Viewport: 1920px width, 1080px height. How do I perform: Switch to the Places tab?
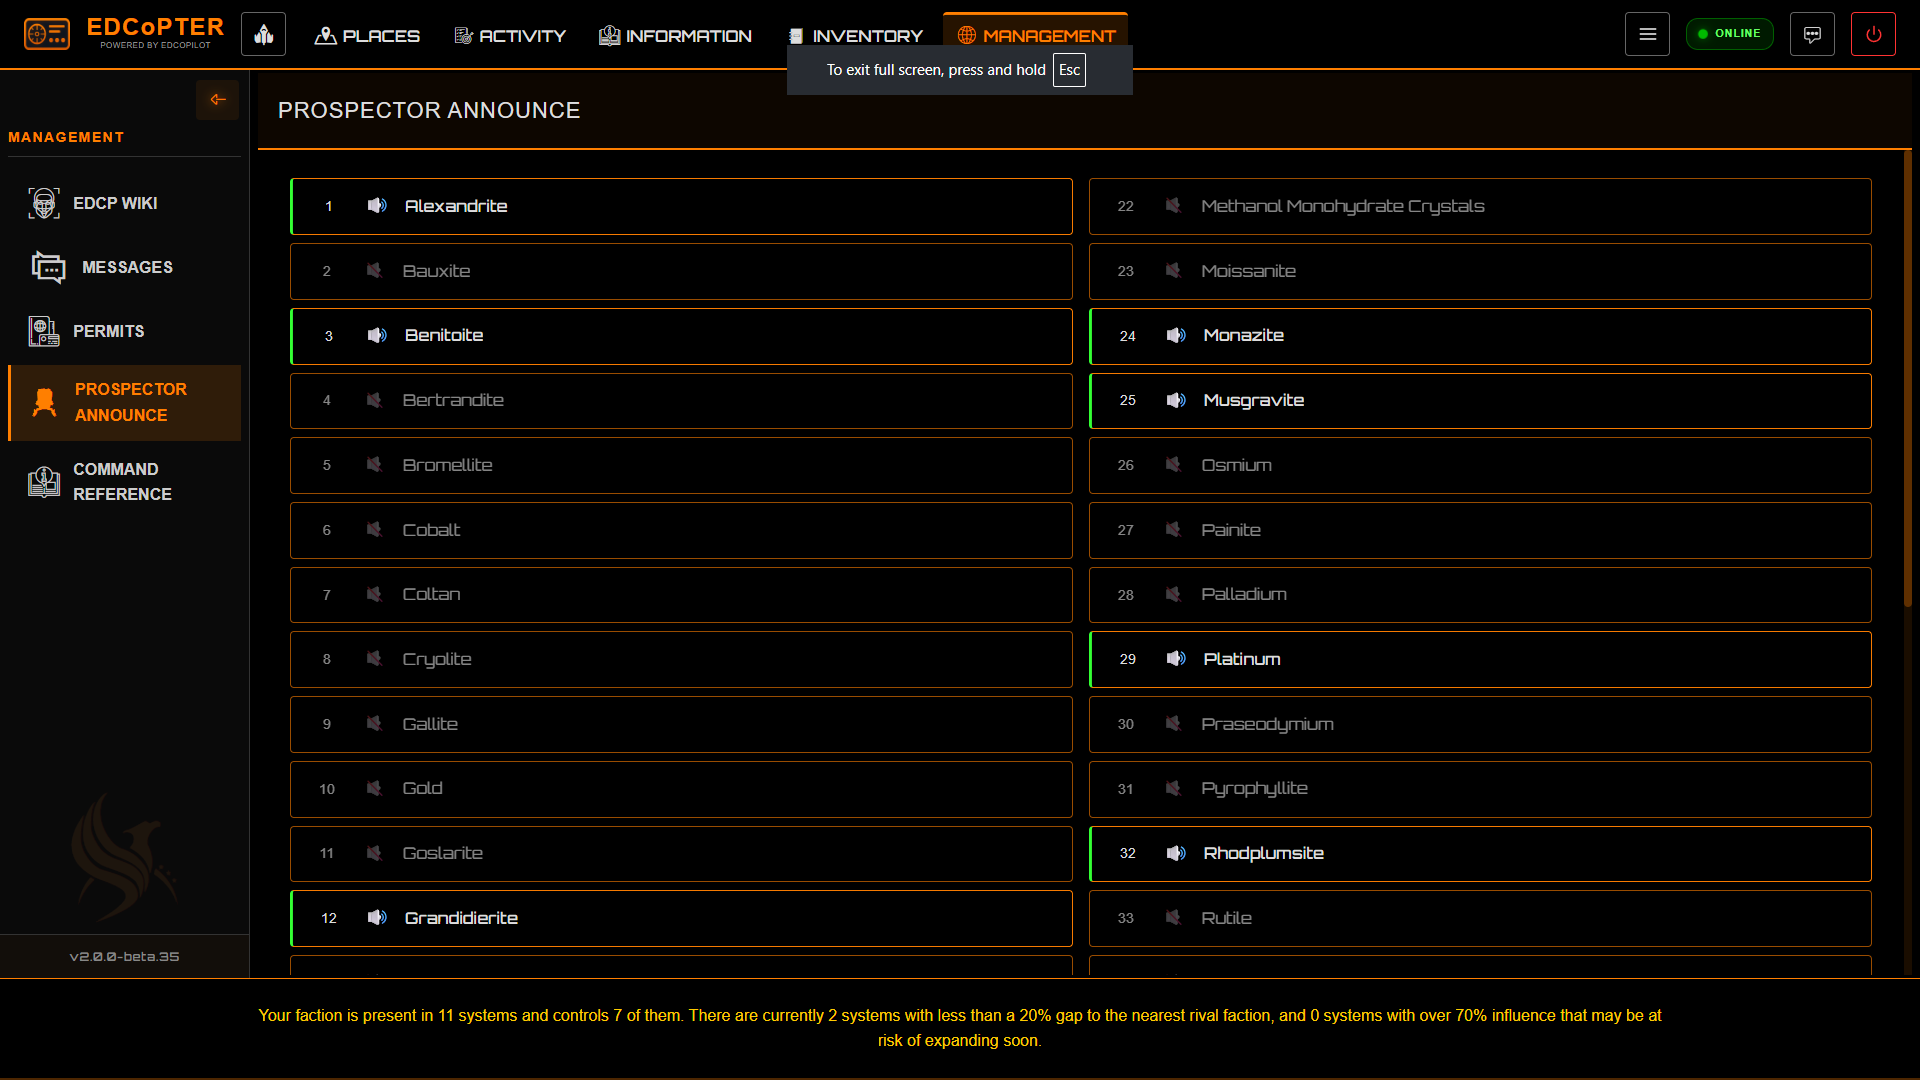[367, 35]
